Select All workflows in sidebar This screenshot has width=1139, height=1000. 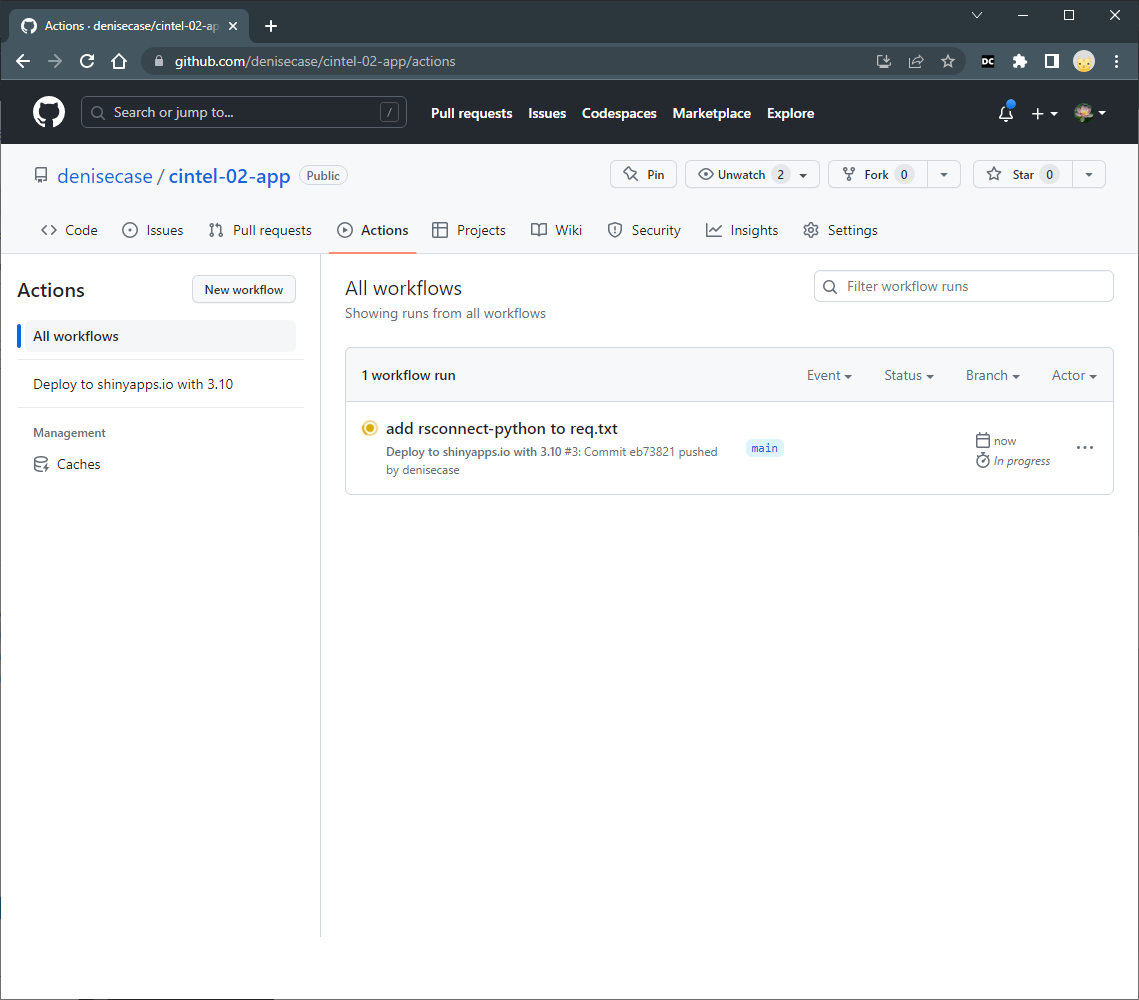tap(160, 336)
